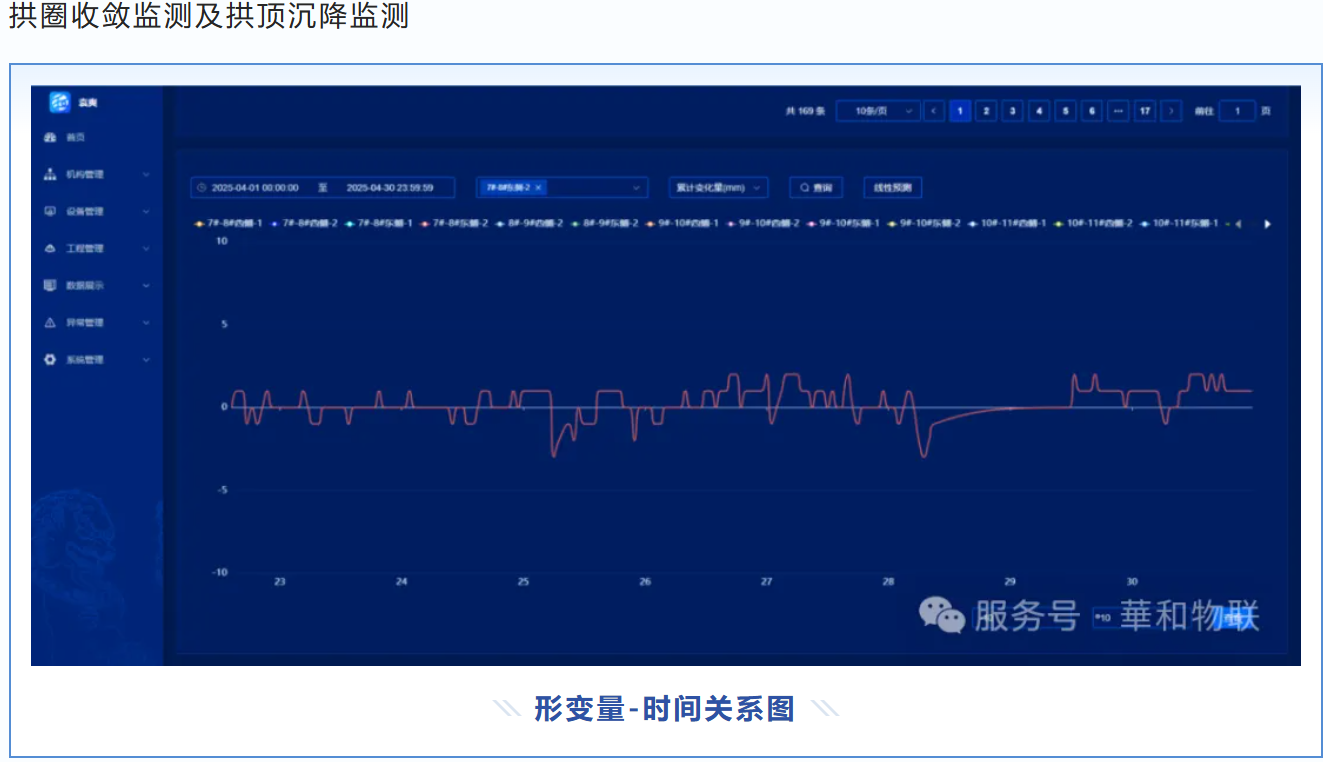This screenshot has height=762, width=1323.
Task: Open the 10条/页 page size dropdown
Action: [x=878, y=111]
